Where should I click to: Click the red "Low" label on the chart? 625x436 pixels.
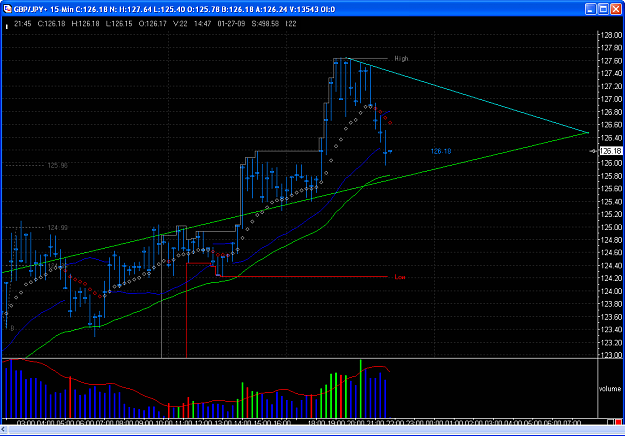(x=400, y=277)
